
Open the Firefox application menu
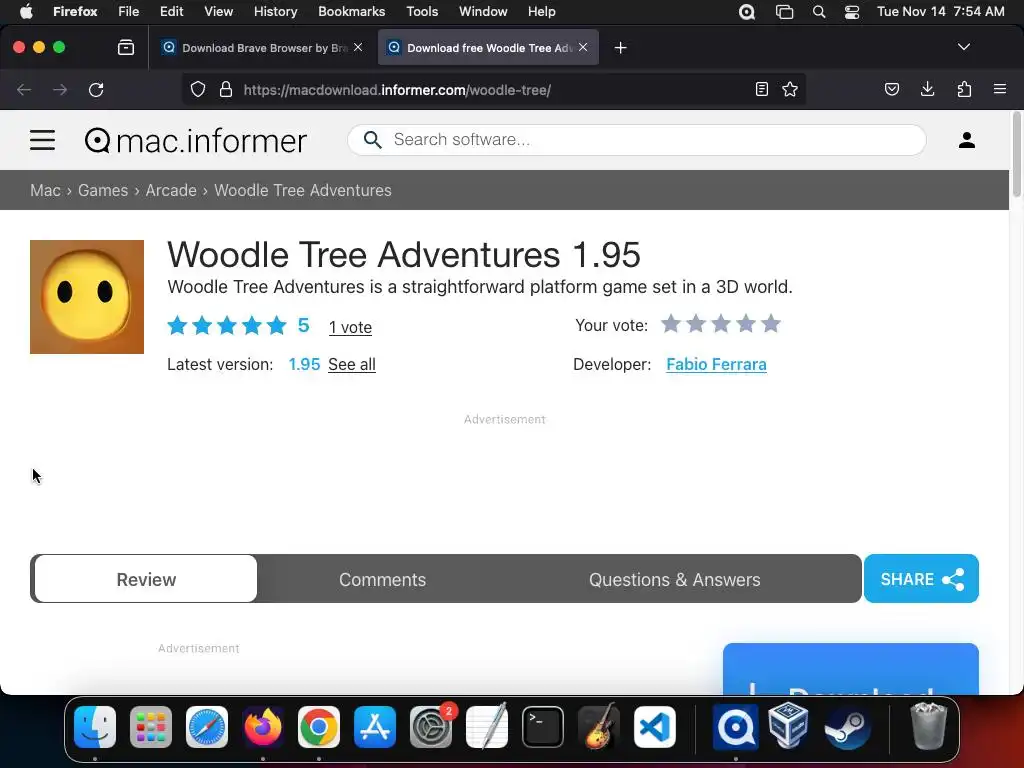coord(1000,89)
